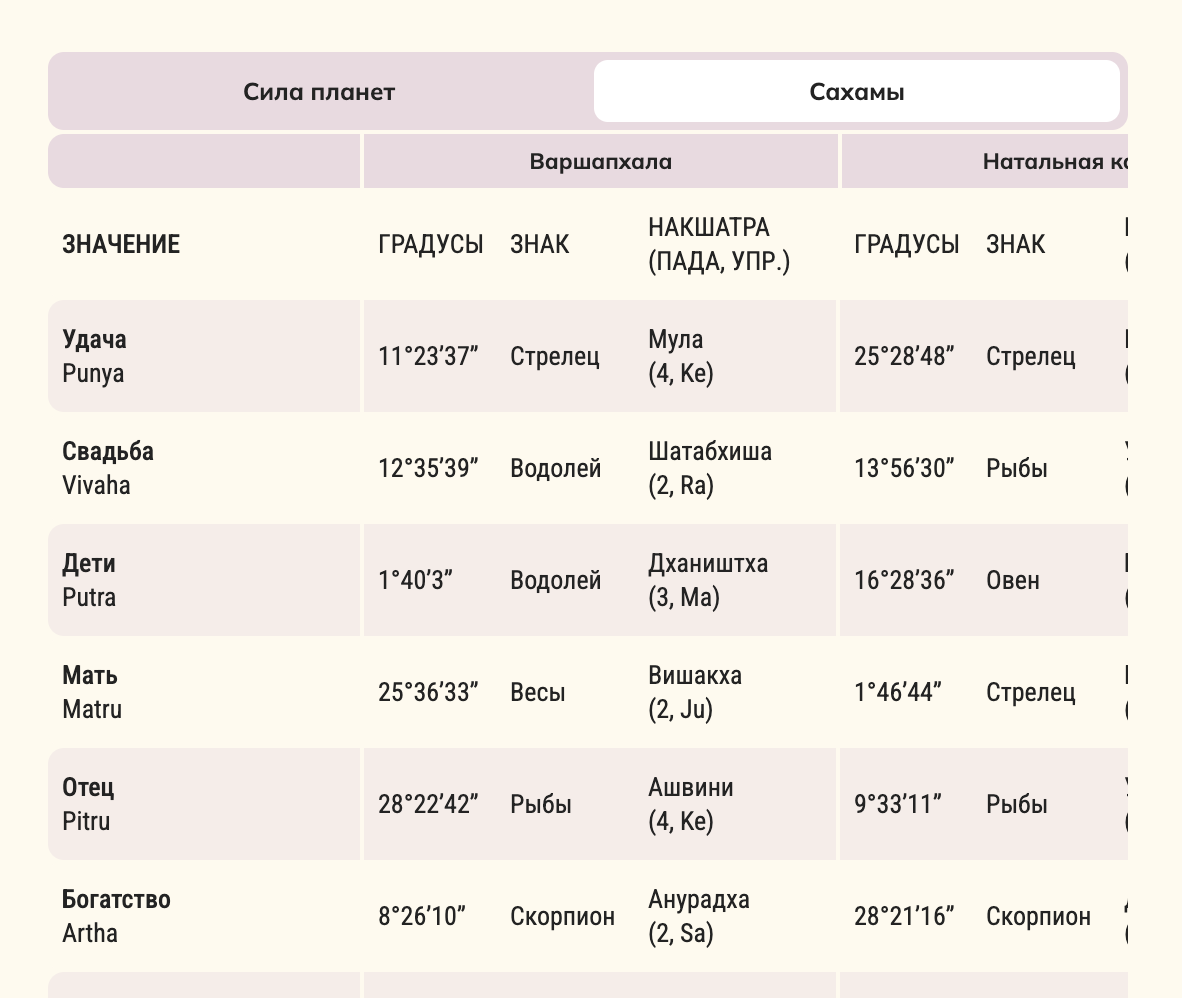Viewport: 1182px width, 998px height.
Task: Select the Мать Matru row label
Action: tap(92, 692)
